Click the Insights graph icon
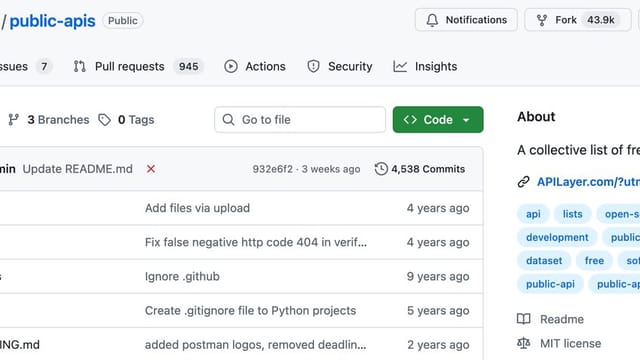Viewport: 640px width, 360px height. click(x=400, y=66)
